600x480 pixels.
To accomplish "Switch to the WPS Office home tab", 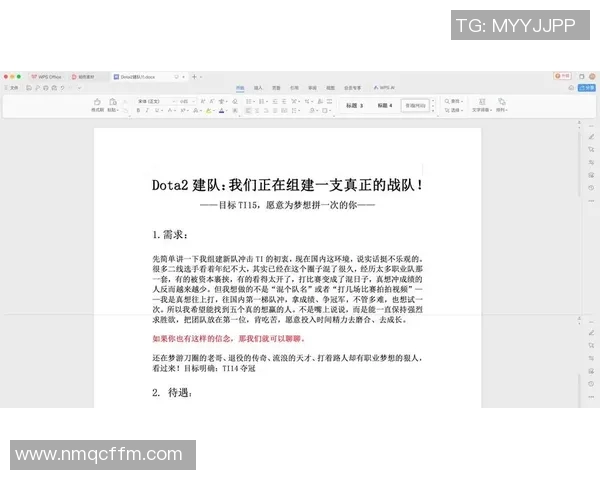I will click(47, 77).
